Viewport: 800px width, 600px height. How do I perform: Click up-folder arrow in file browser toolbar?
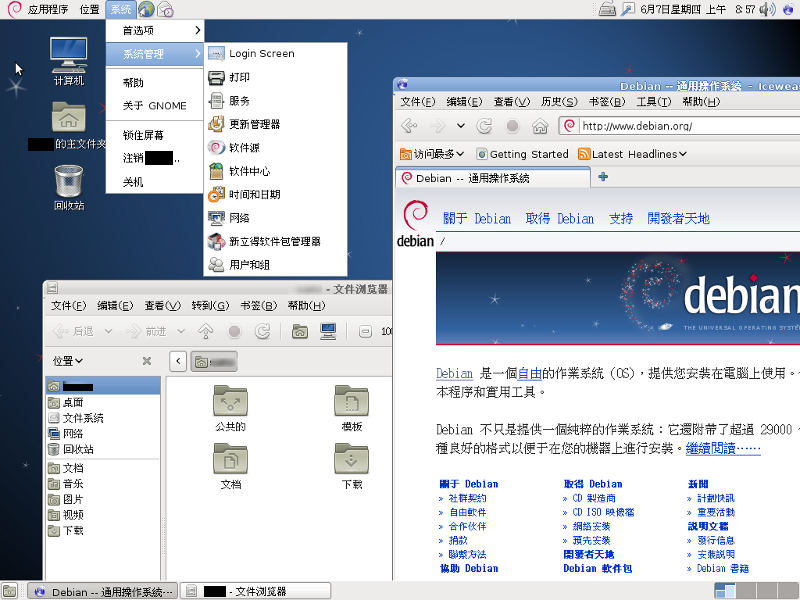tap(206, 332)
